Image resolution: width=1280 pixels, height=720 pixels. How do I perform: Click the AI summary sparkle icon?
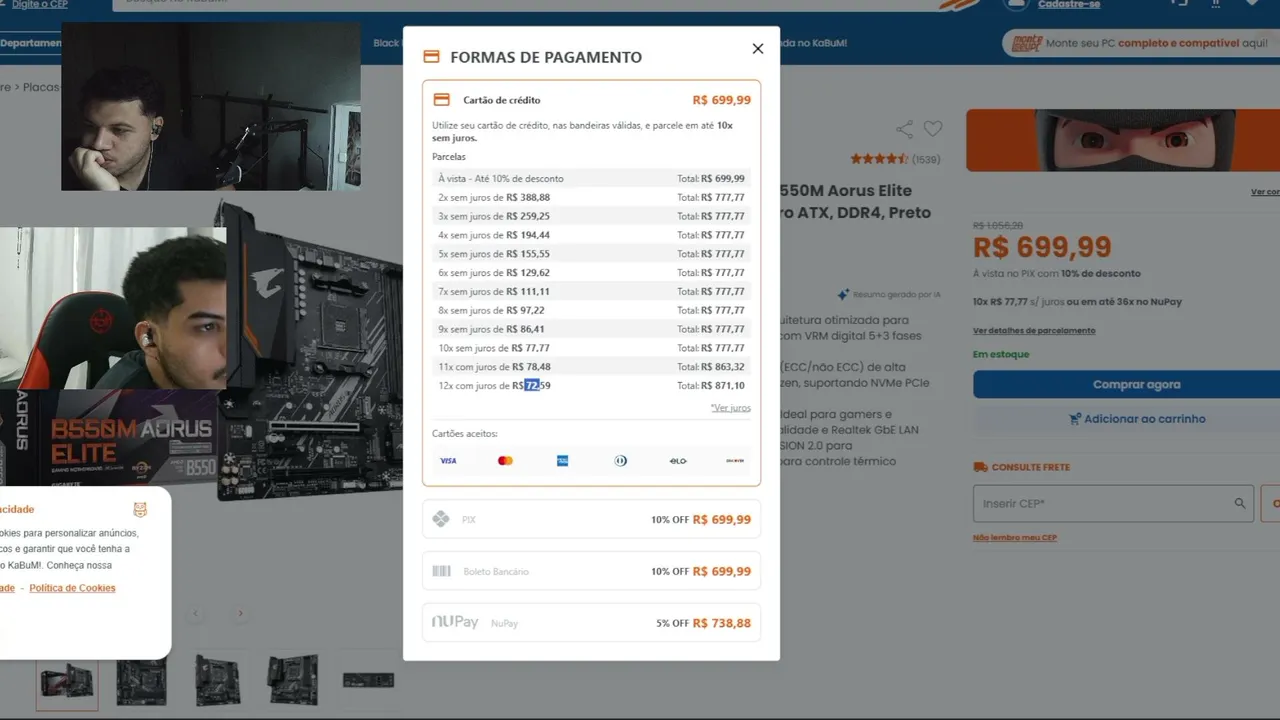pyautogui.click(x=843, y=295)
